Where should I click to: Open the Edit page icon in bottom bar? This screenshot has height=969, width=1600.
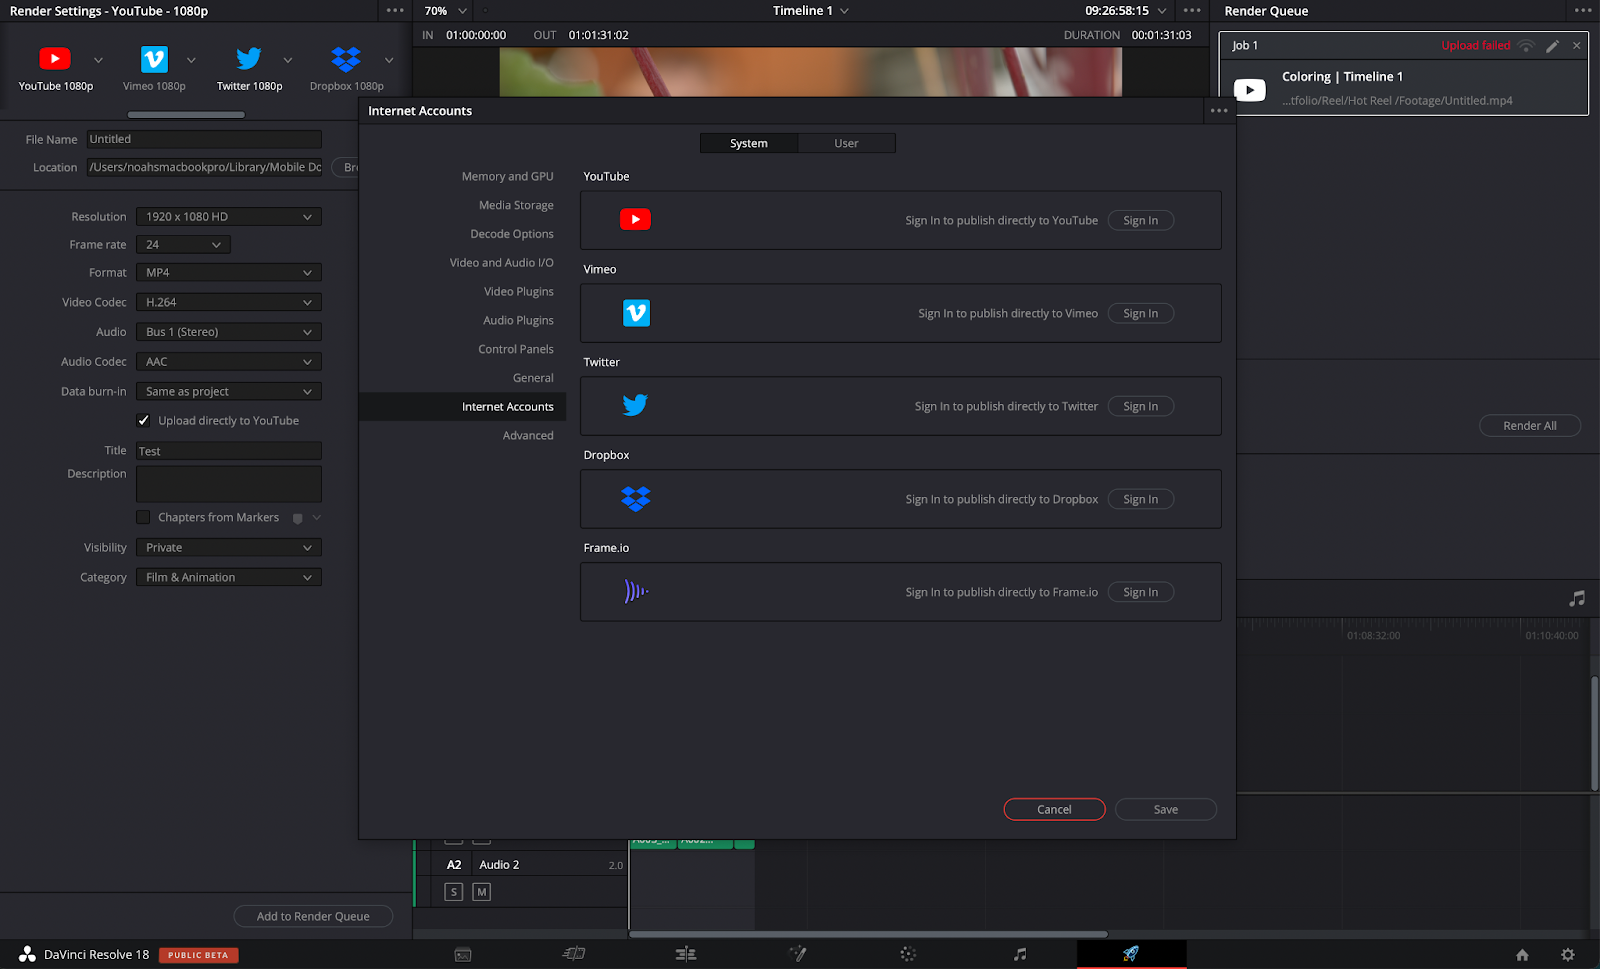click(686, 954)
